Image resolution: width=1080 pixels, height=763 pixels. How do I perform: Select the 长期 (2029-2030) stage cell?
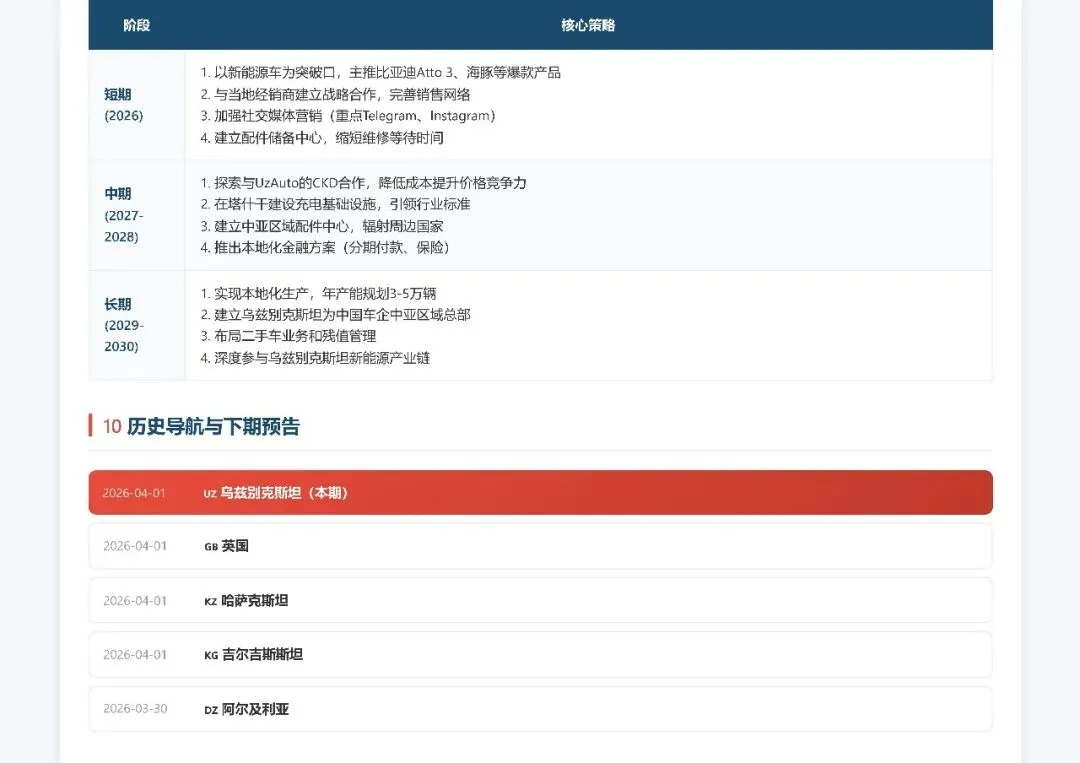tap(136, 325)
